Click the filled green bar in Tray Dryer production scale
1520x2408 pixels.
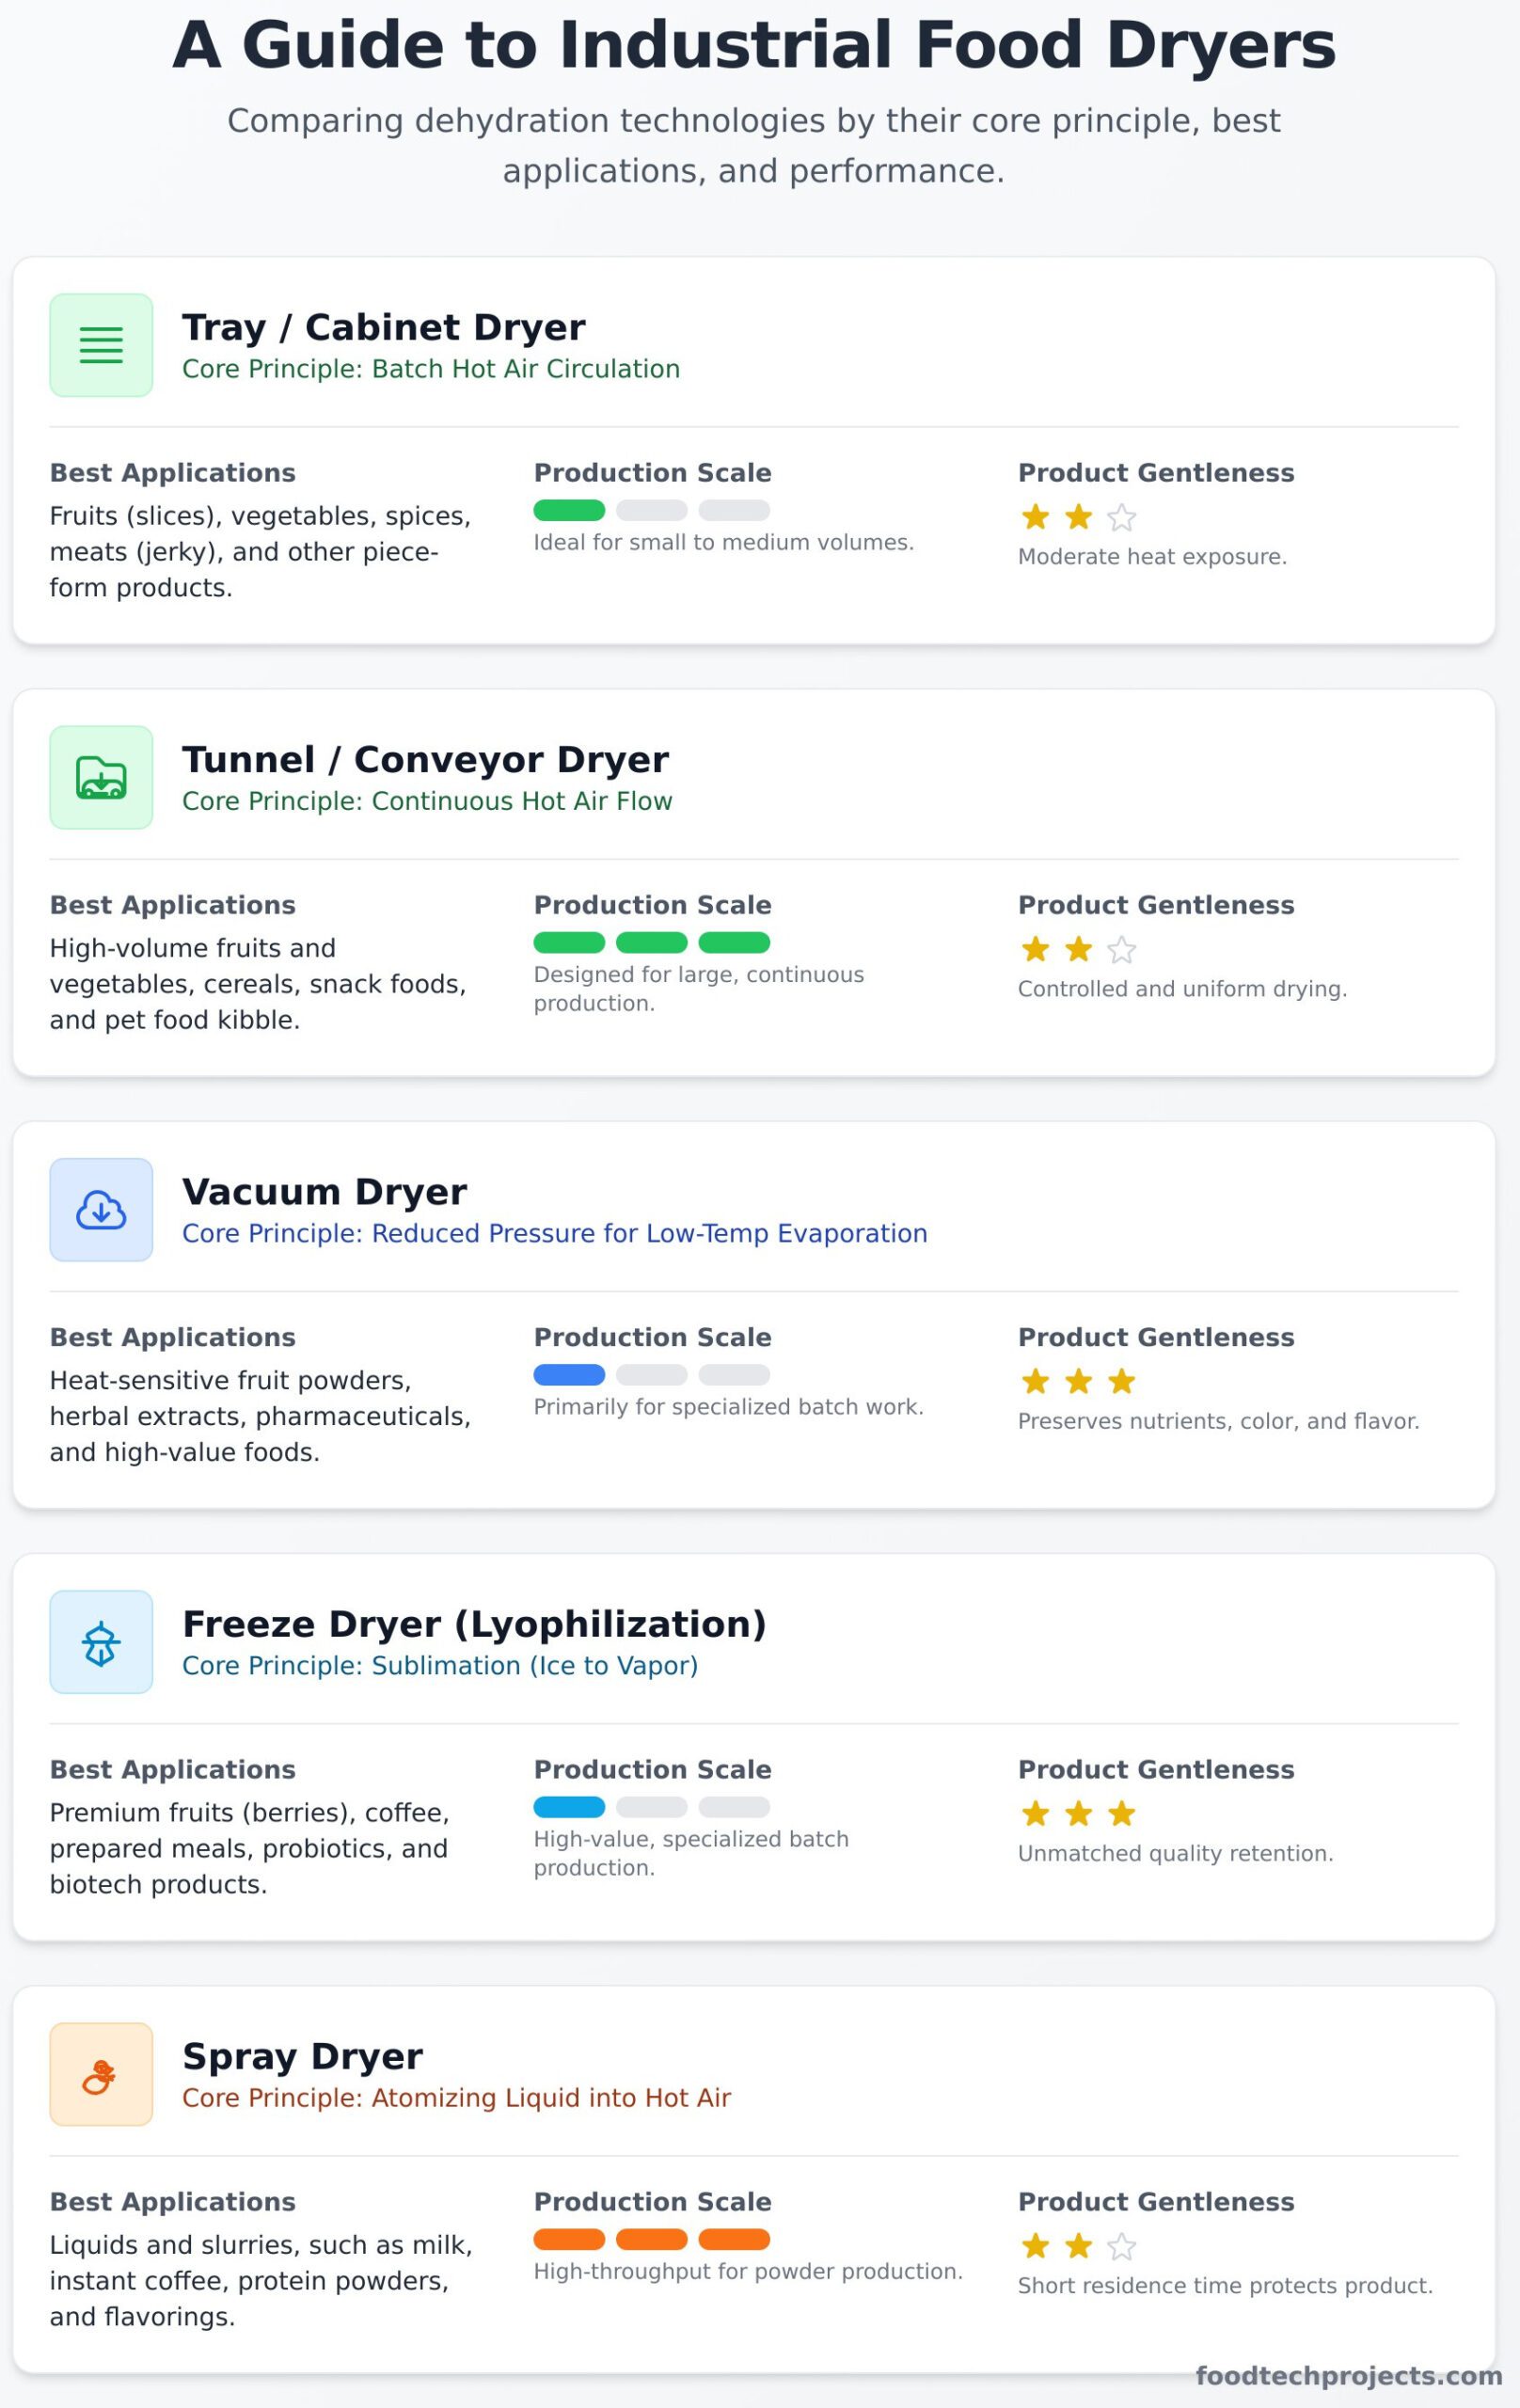coord(569,510)
